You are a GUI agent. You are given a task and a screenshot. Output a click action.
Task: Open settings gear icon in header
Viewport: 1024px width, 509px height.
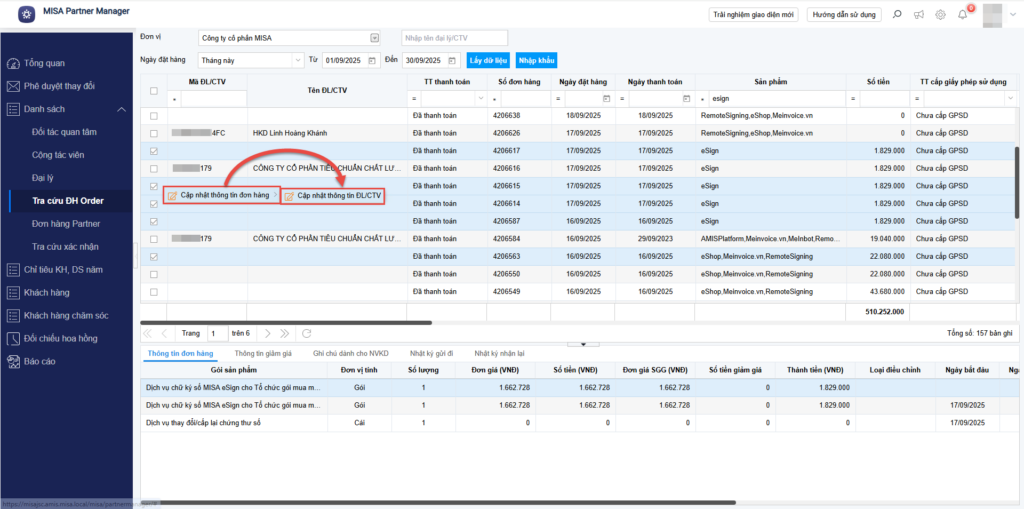point(940,15)
